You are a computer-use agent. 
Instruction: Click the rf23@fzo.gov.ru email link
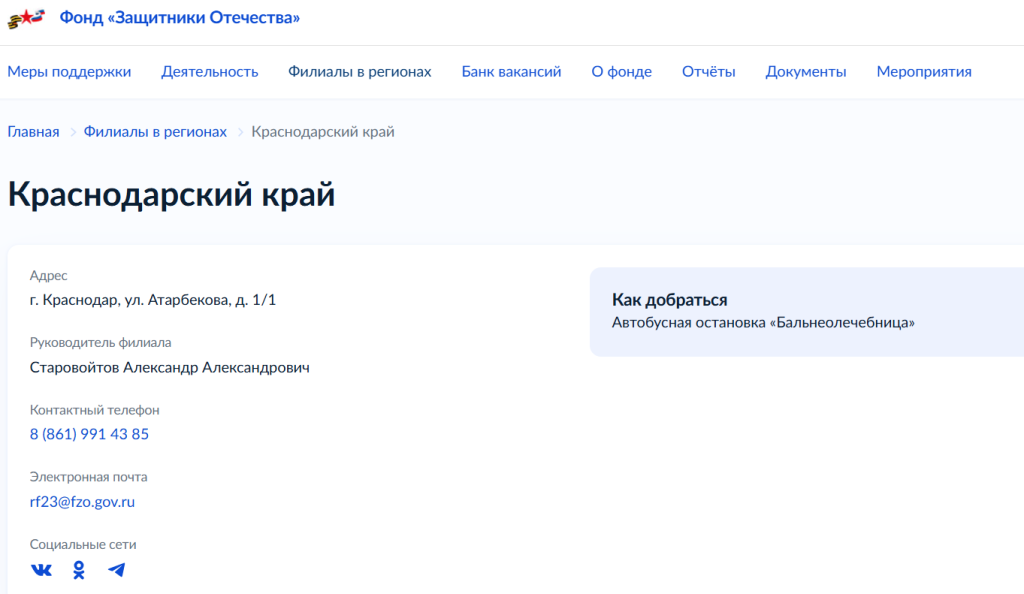click(x=82, y=502)
